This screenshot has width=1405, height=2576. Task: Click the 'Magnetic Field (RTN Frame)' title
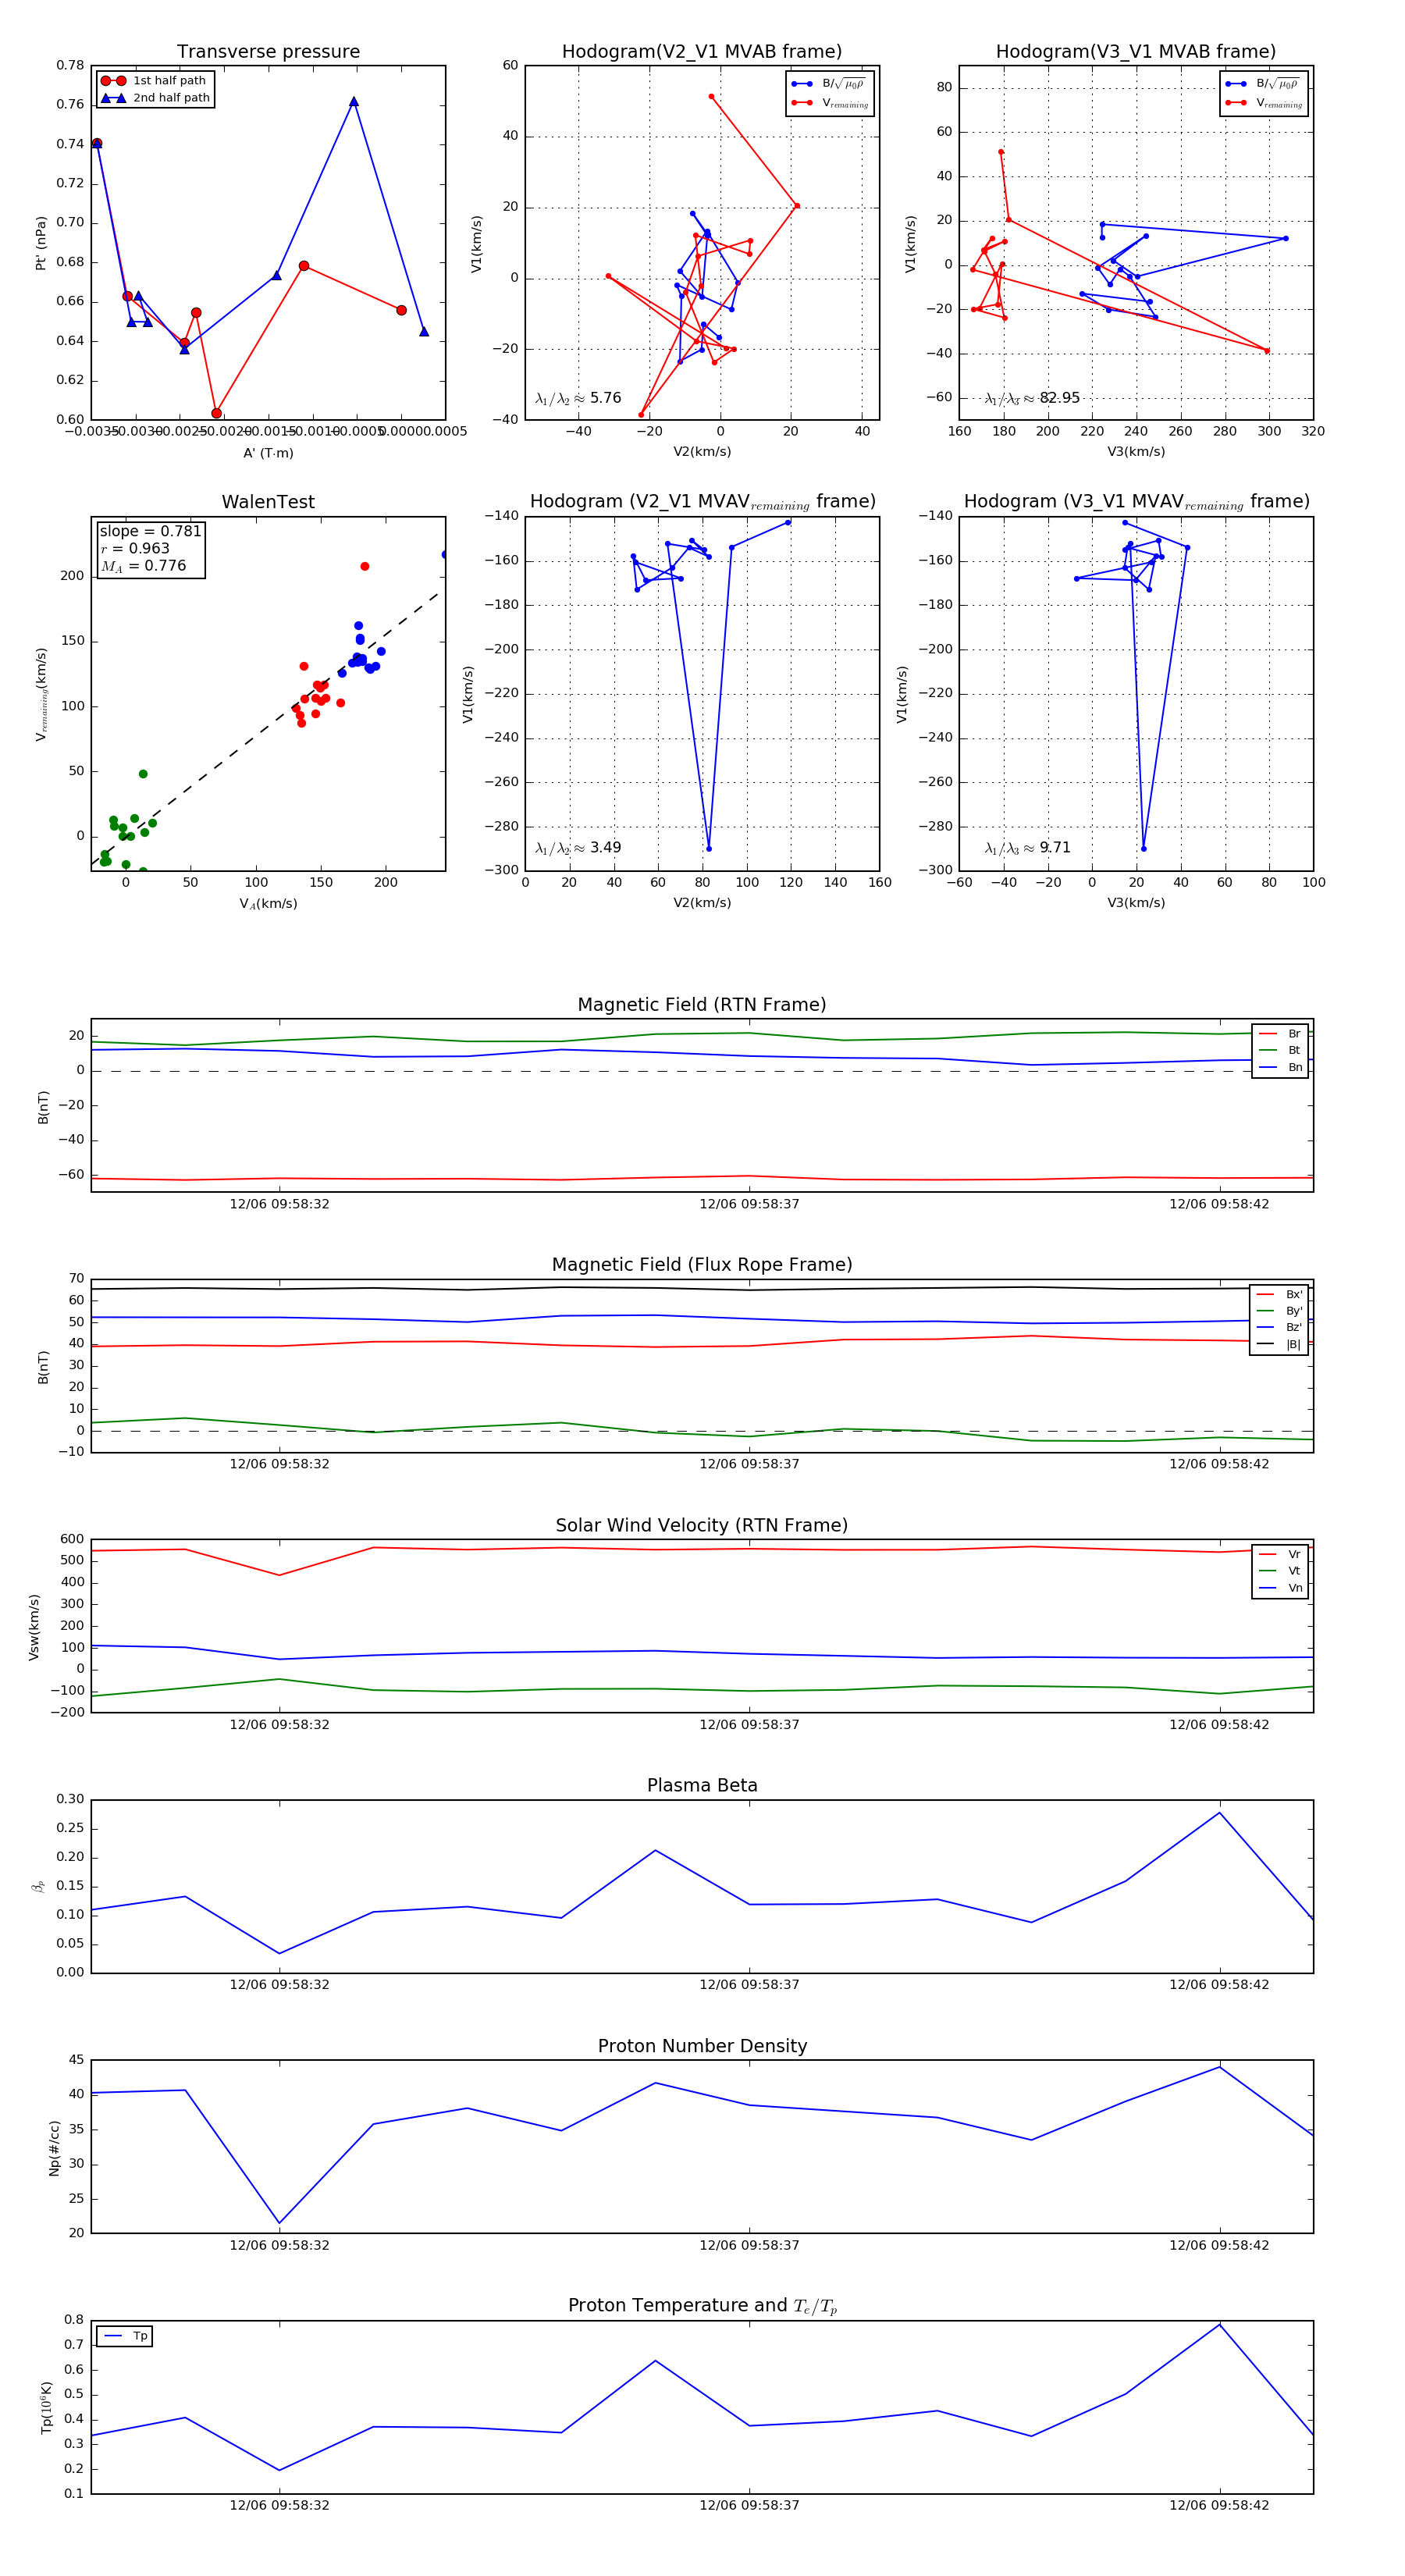(702, 1005)
